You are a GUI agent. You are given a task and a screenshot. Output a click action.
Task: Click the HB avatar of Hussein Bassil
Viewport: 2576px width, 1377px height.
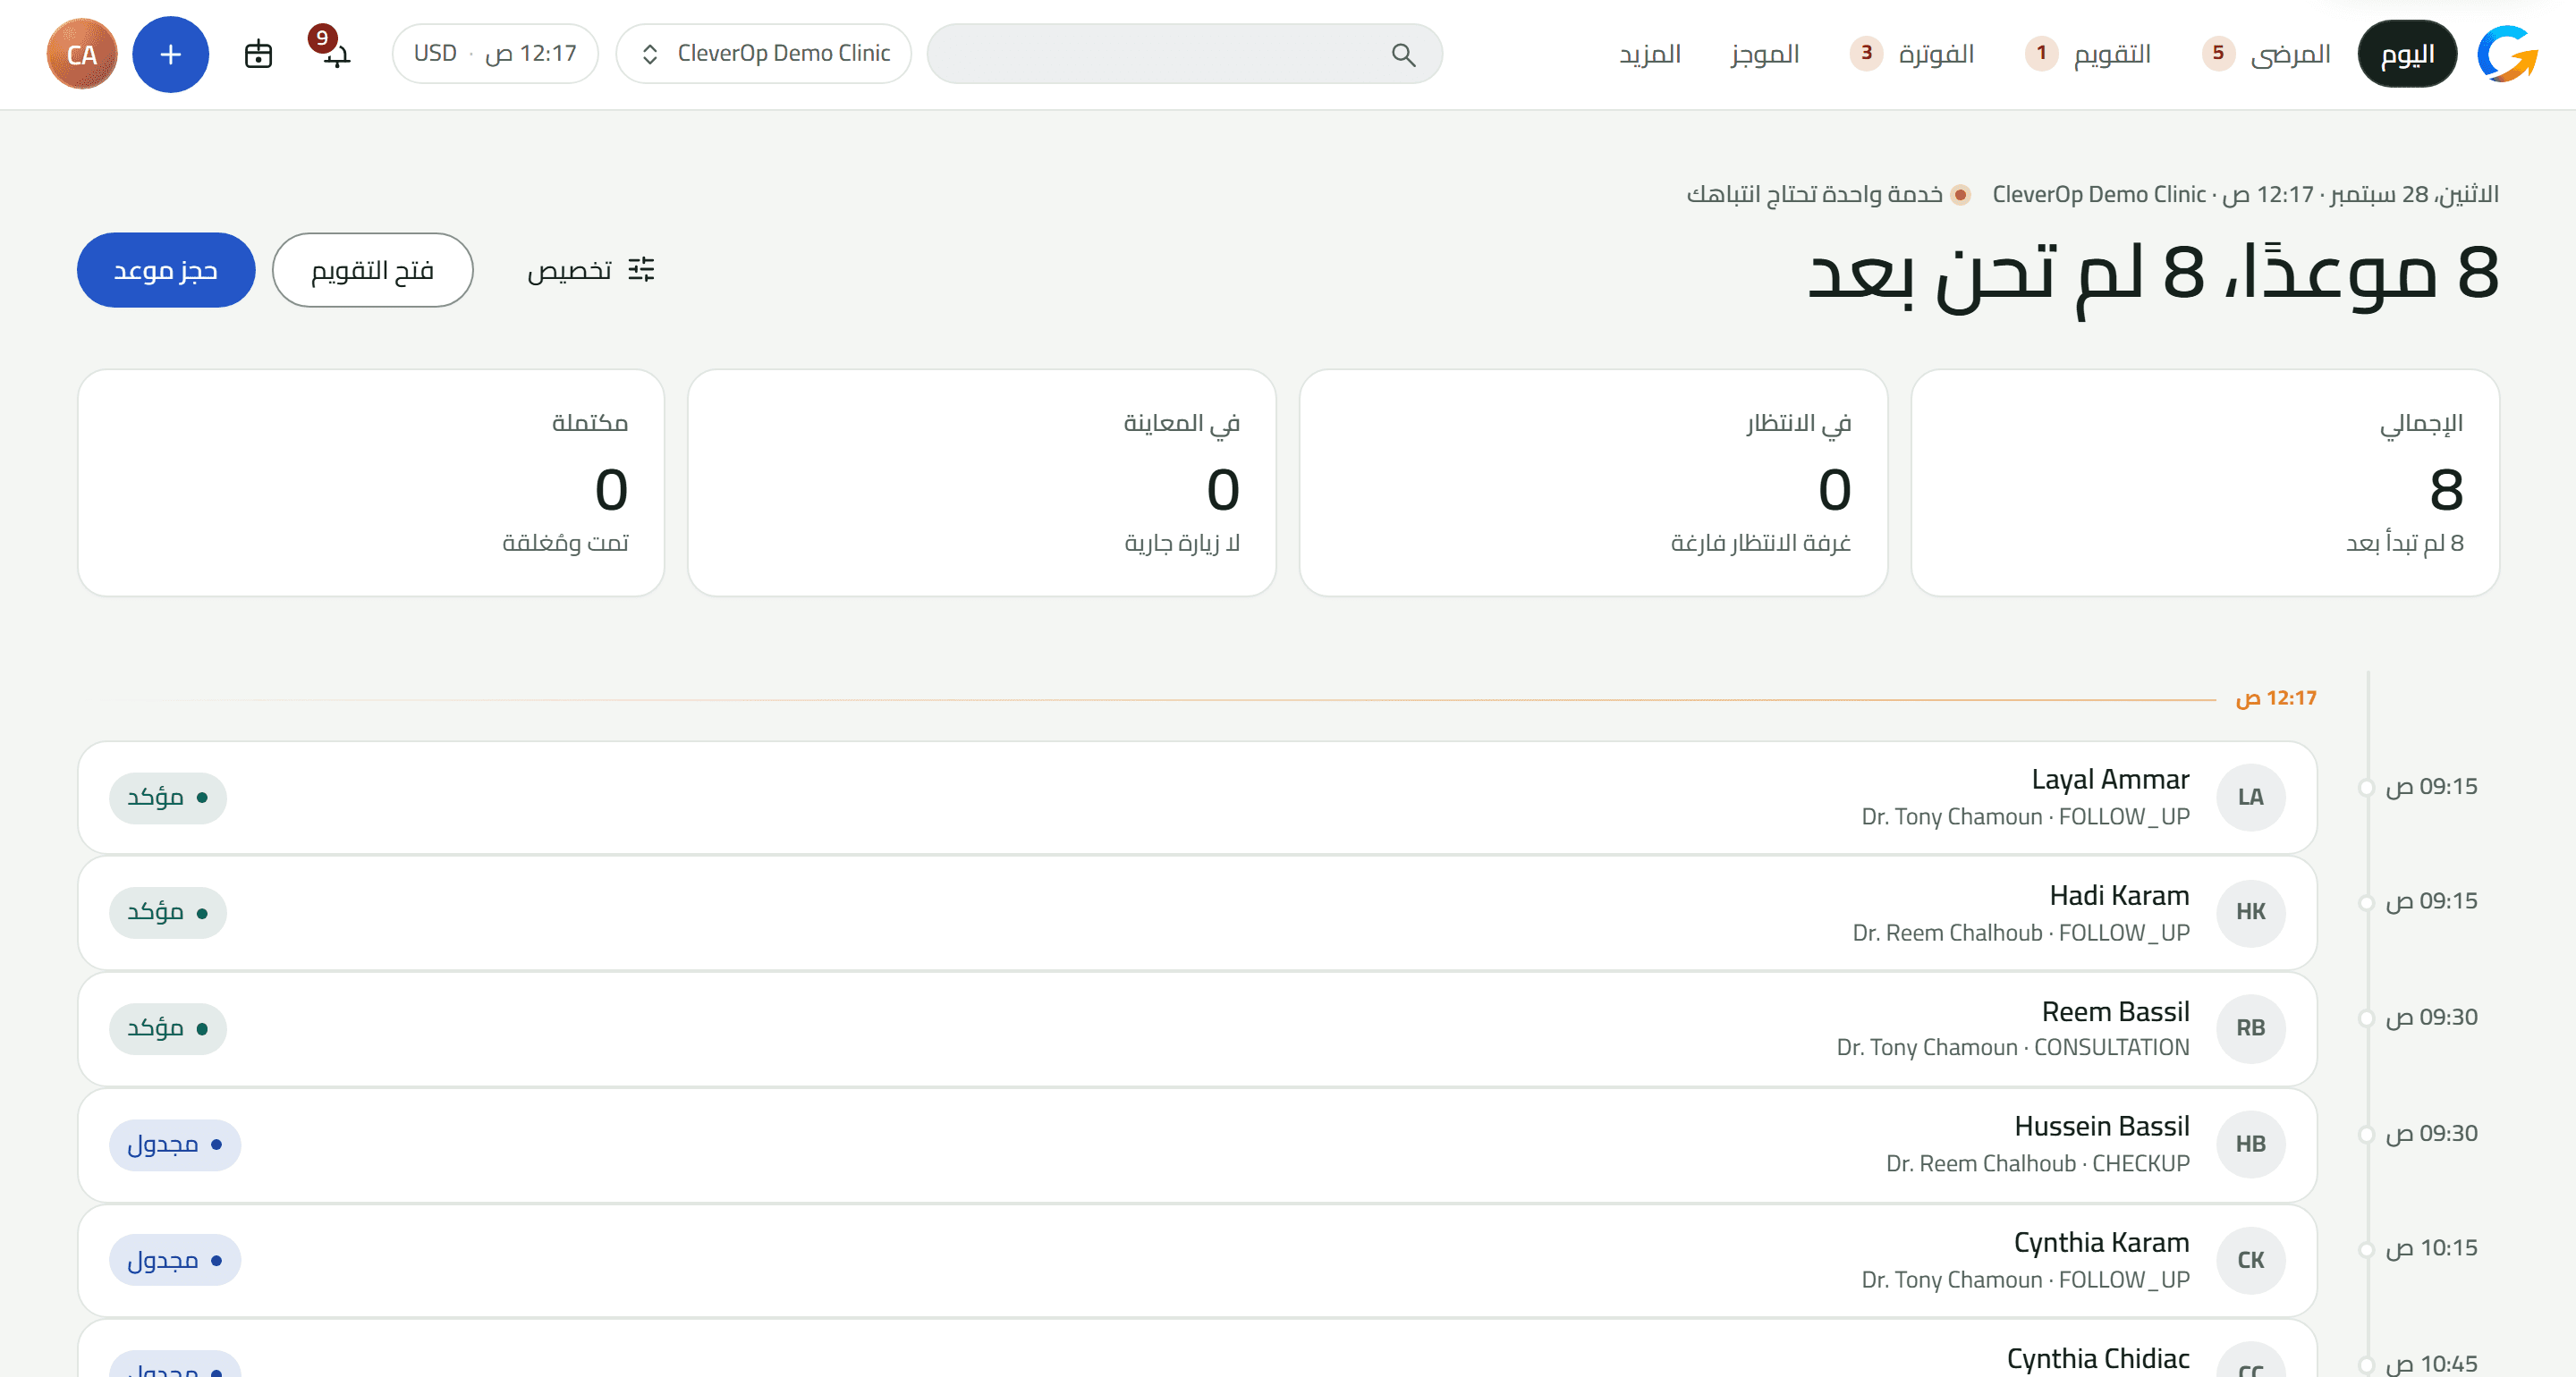2250,1144
